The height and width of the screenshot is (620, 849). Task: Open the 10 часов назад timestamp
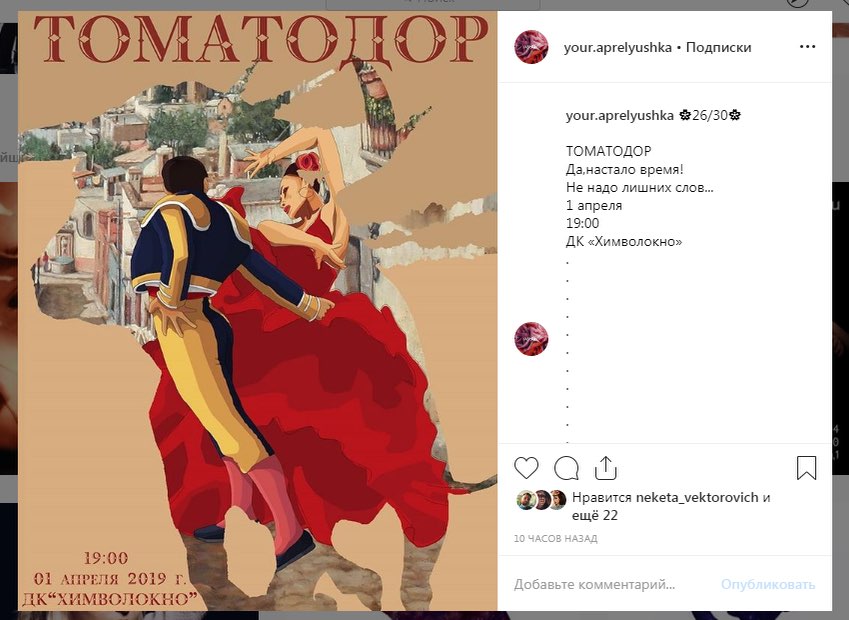(556, 538)
